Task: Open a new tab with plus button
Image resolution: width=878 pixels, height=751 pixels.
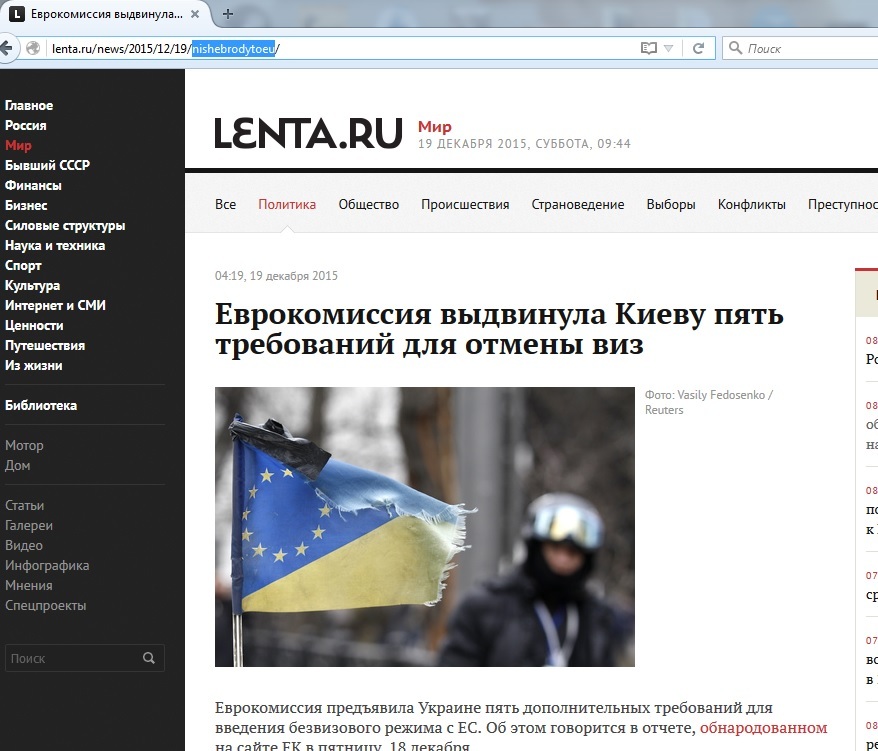Action: pos(228,14)
